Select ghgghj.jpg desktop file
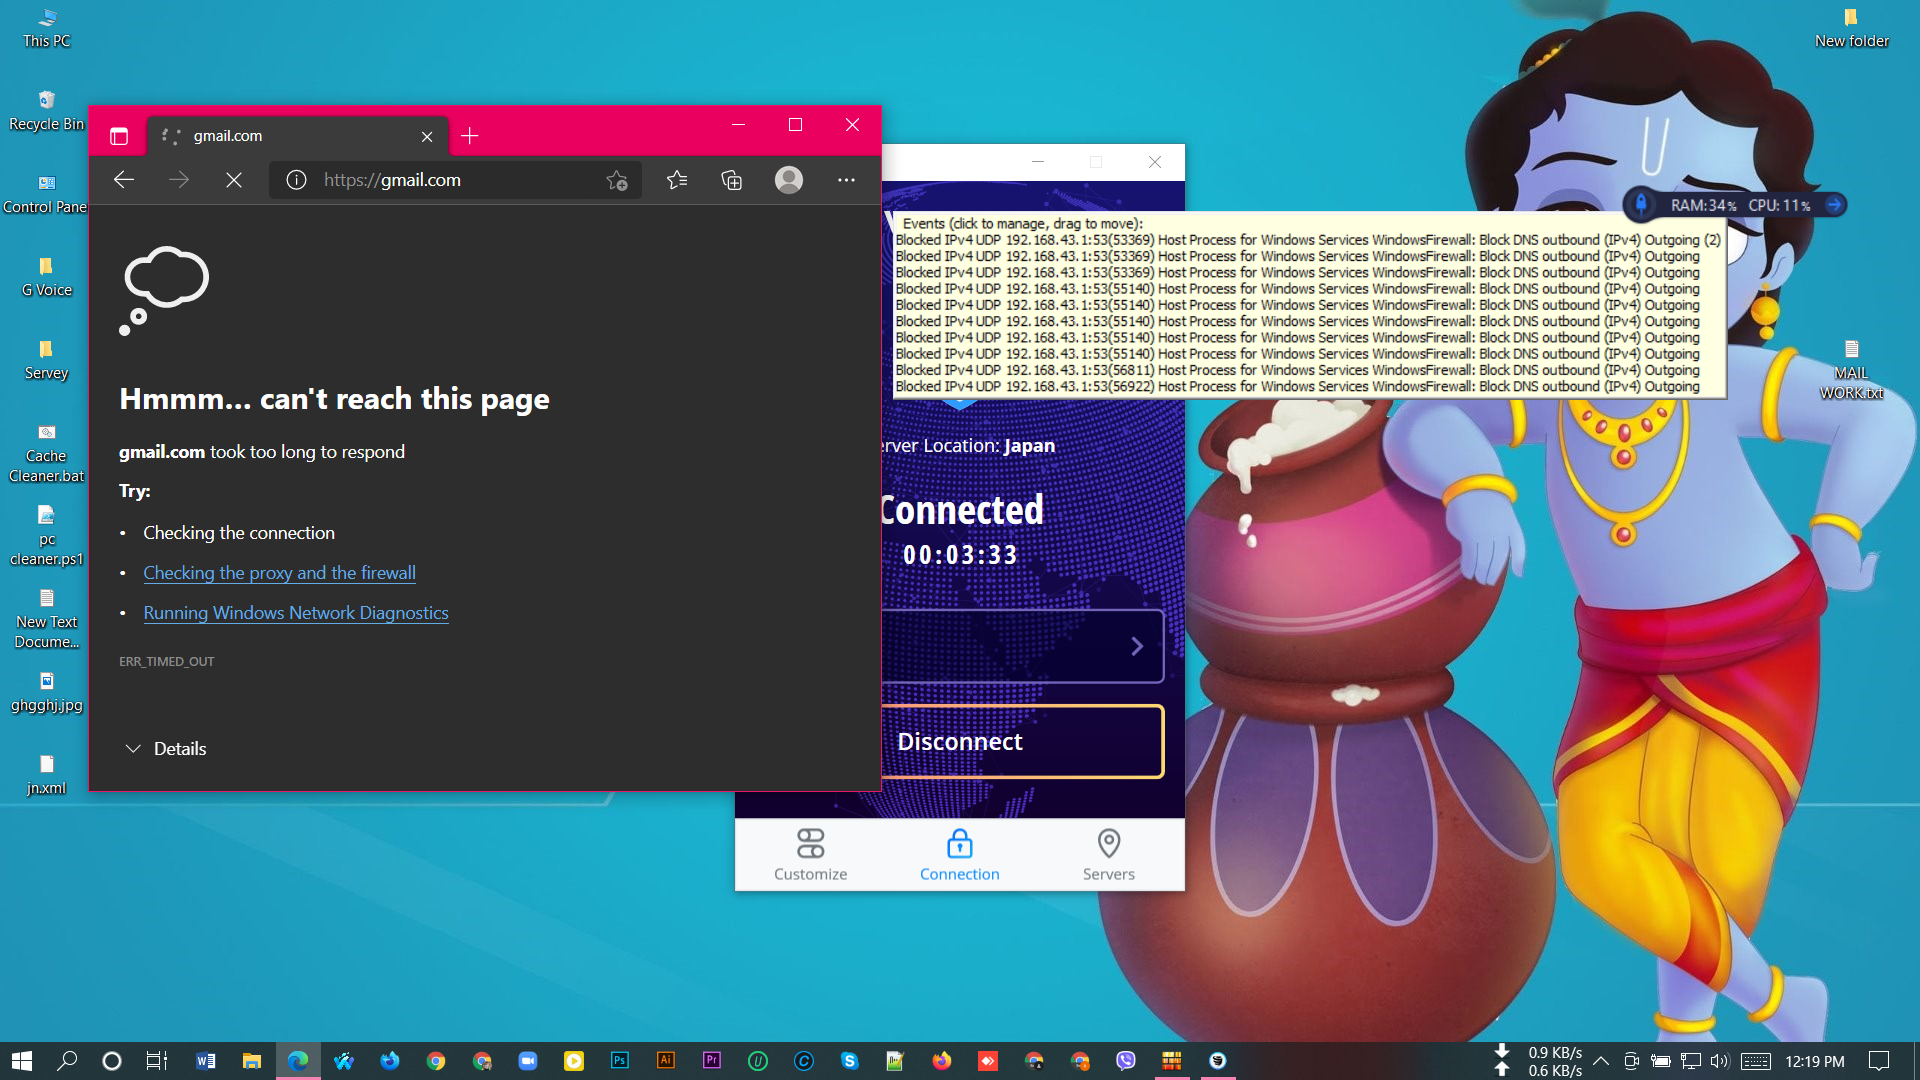This screenshot has width=1920, height=1080. [x=46, y=692]
